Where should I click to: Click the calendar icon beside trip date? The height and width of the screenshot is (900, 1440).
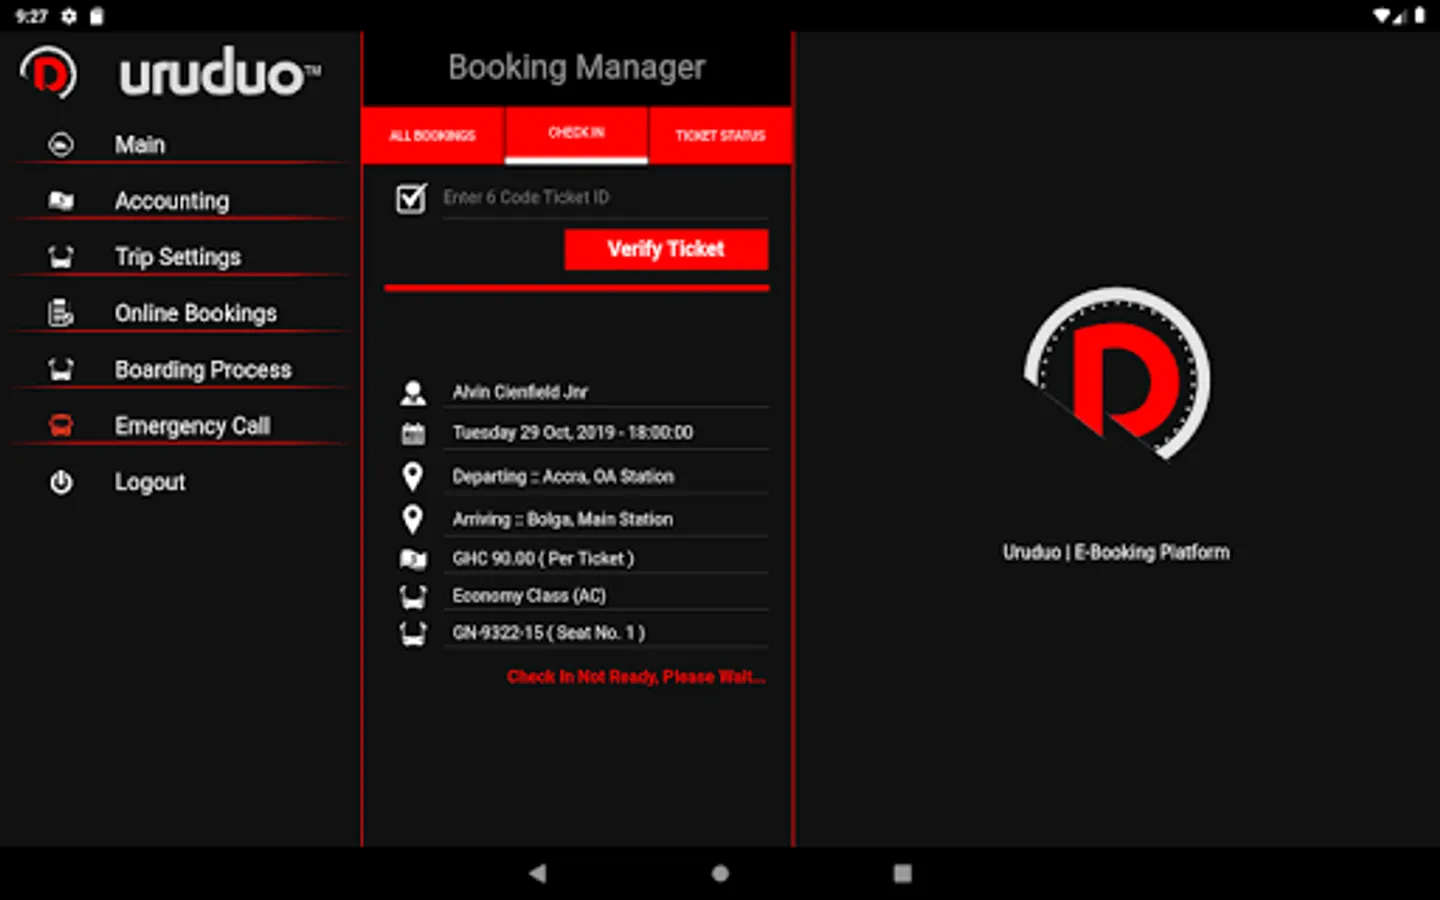click(413, 433)
